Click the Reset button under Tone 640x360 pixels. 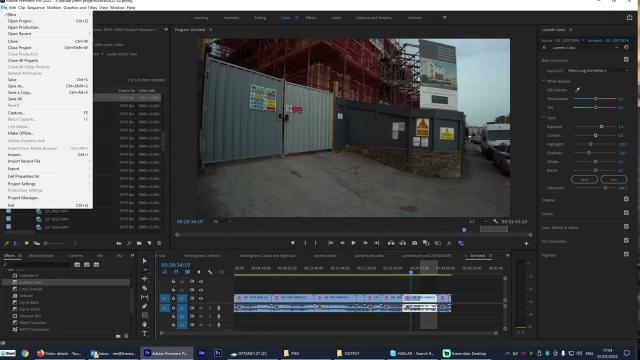point(584,179)
